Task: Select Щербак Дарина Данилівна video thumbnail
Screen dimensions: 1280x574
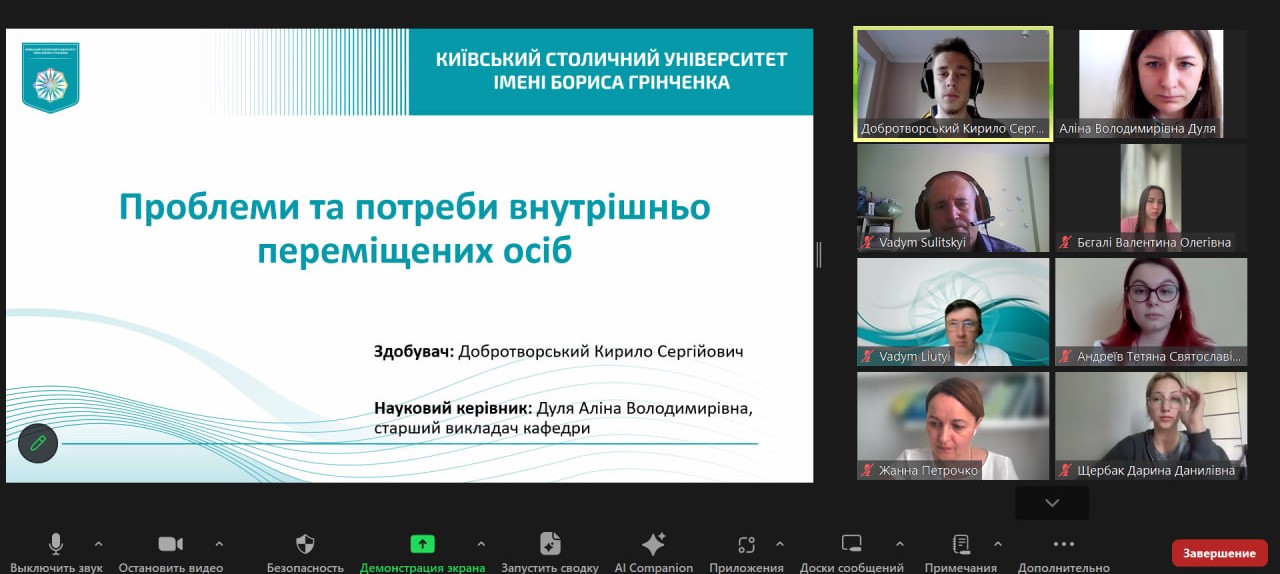Action: (1151, 426)
